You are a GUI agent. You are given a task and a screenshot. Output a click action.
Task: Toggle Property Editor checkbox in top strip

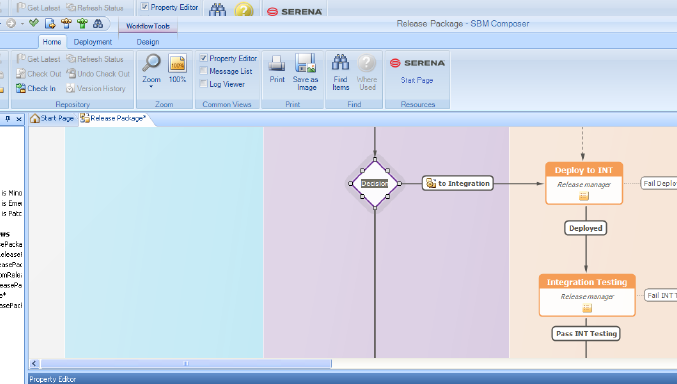pos(145,6)
